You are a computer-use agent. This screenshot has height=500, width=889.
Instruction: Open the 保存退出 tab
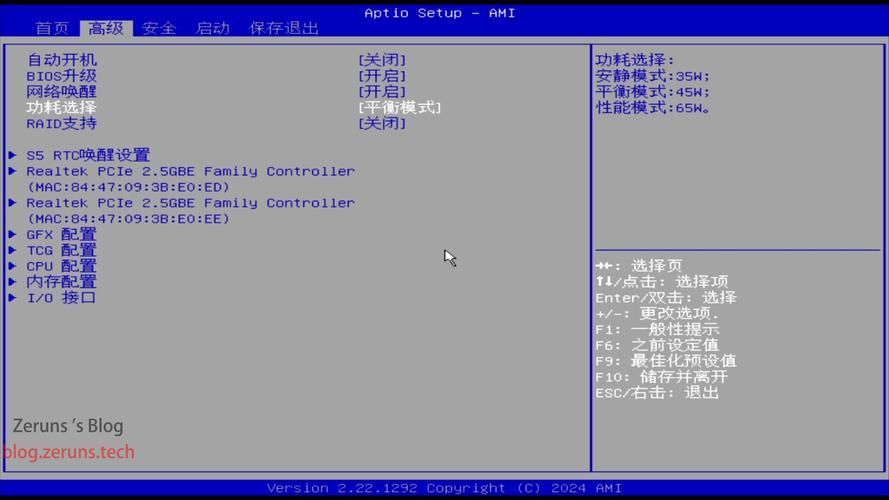point(283,28)
